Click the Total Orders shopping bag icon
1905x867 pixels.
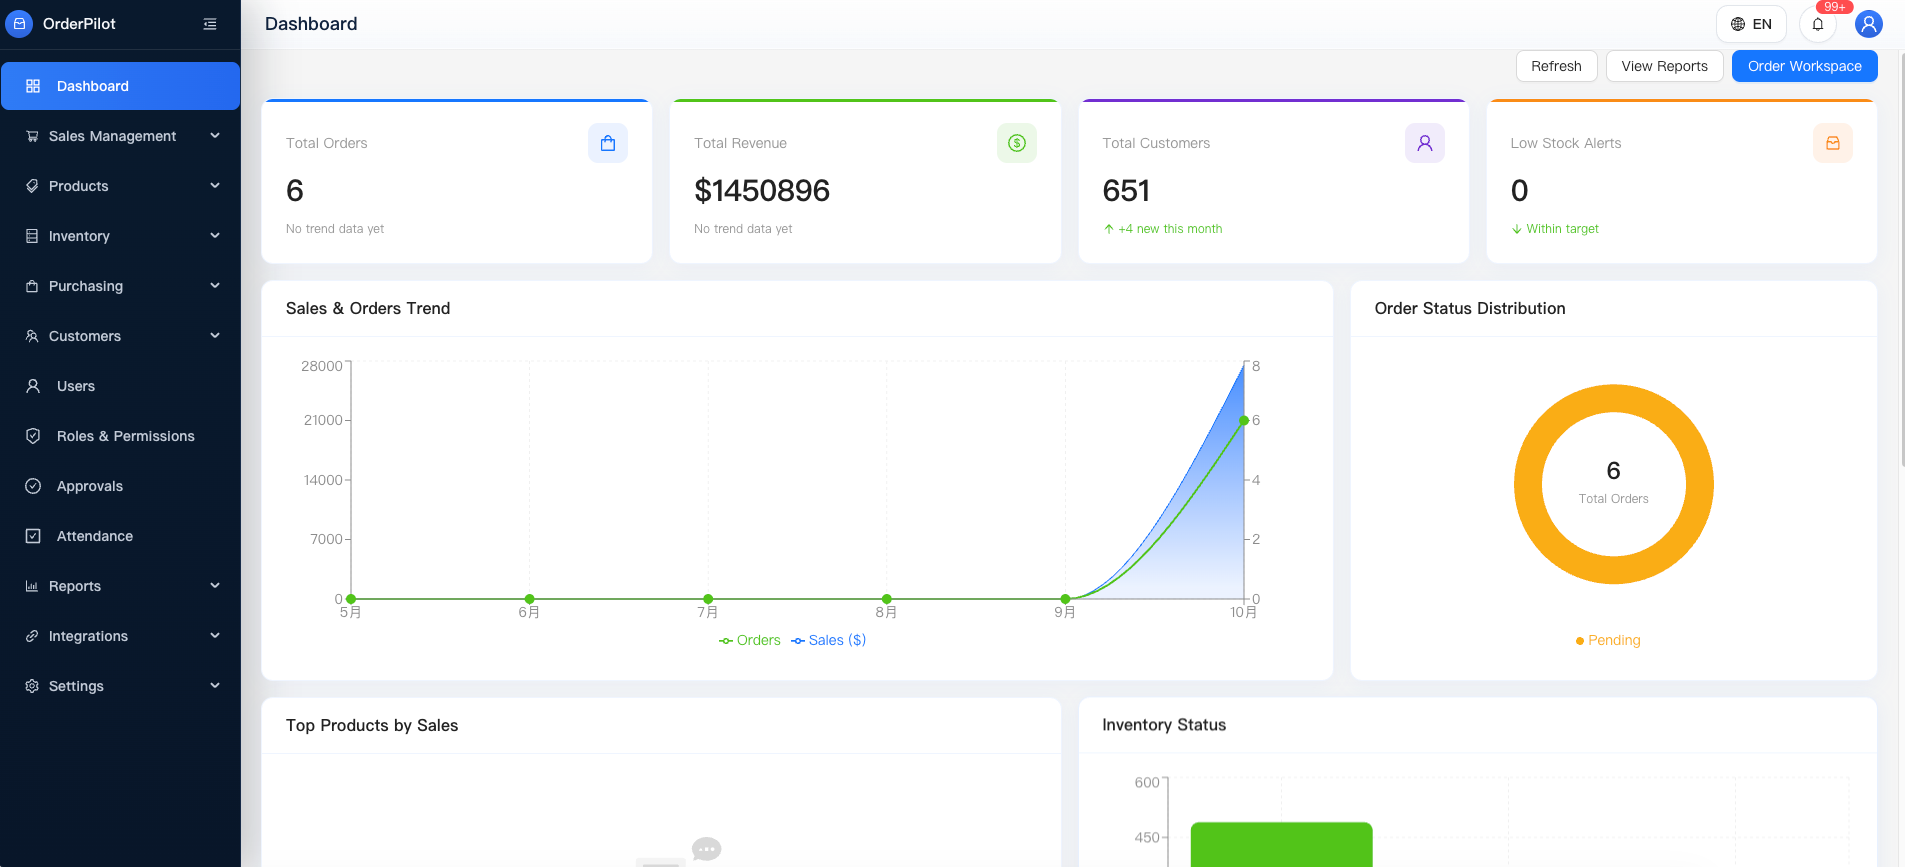[608, 143]
